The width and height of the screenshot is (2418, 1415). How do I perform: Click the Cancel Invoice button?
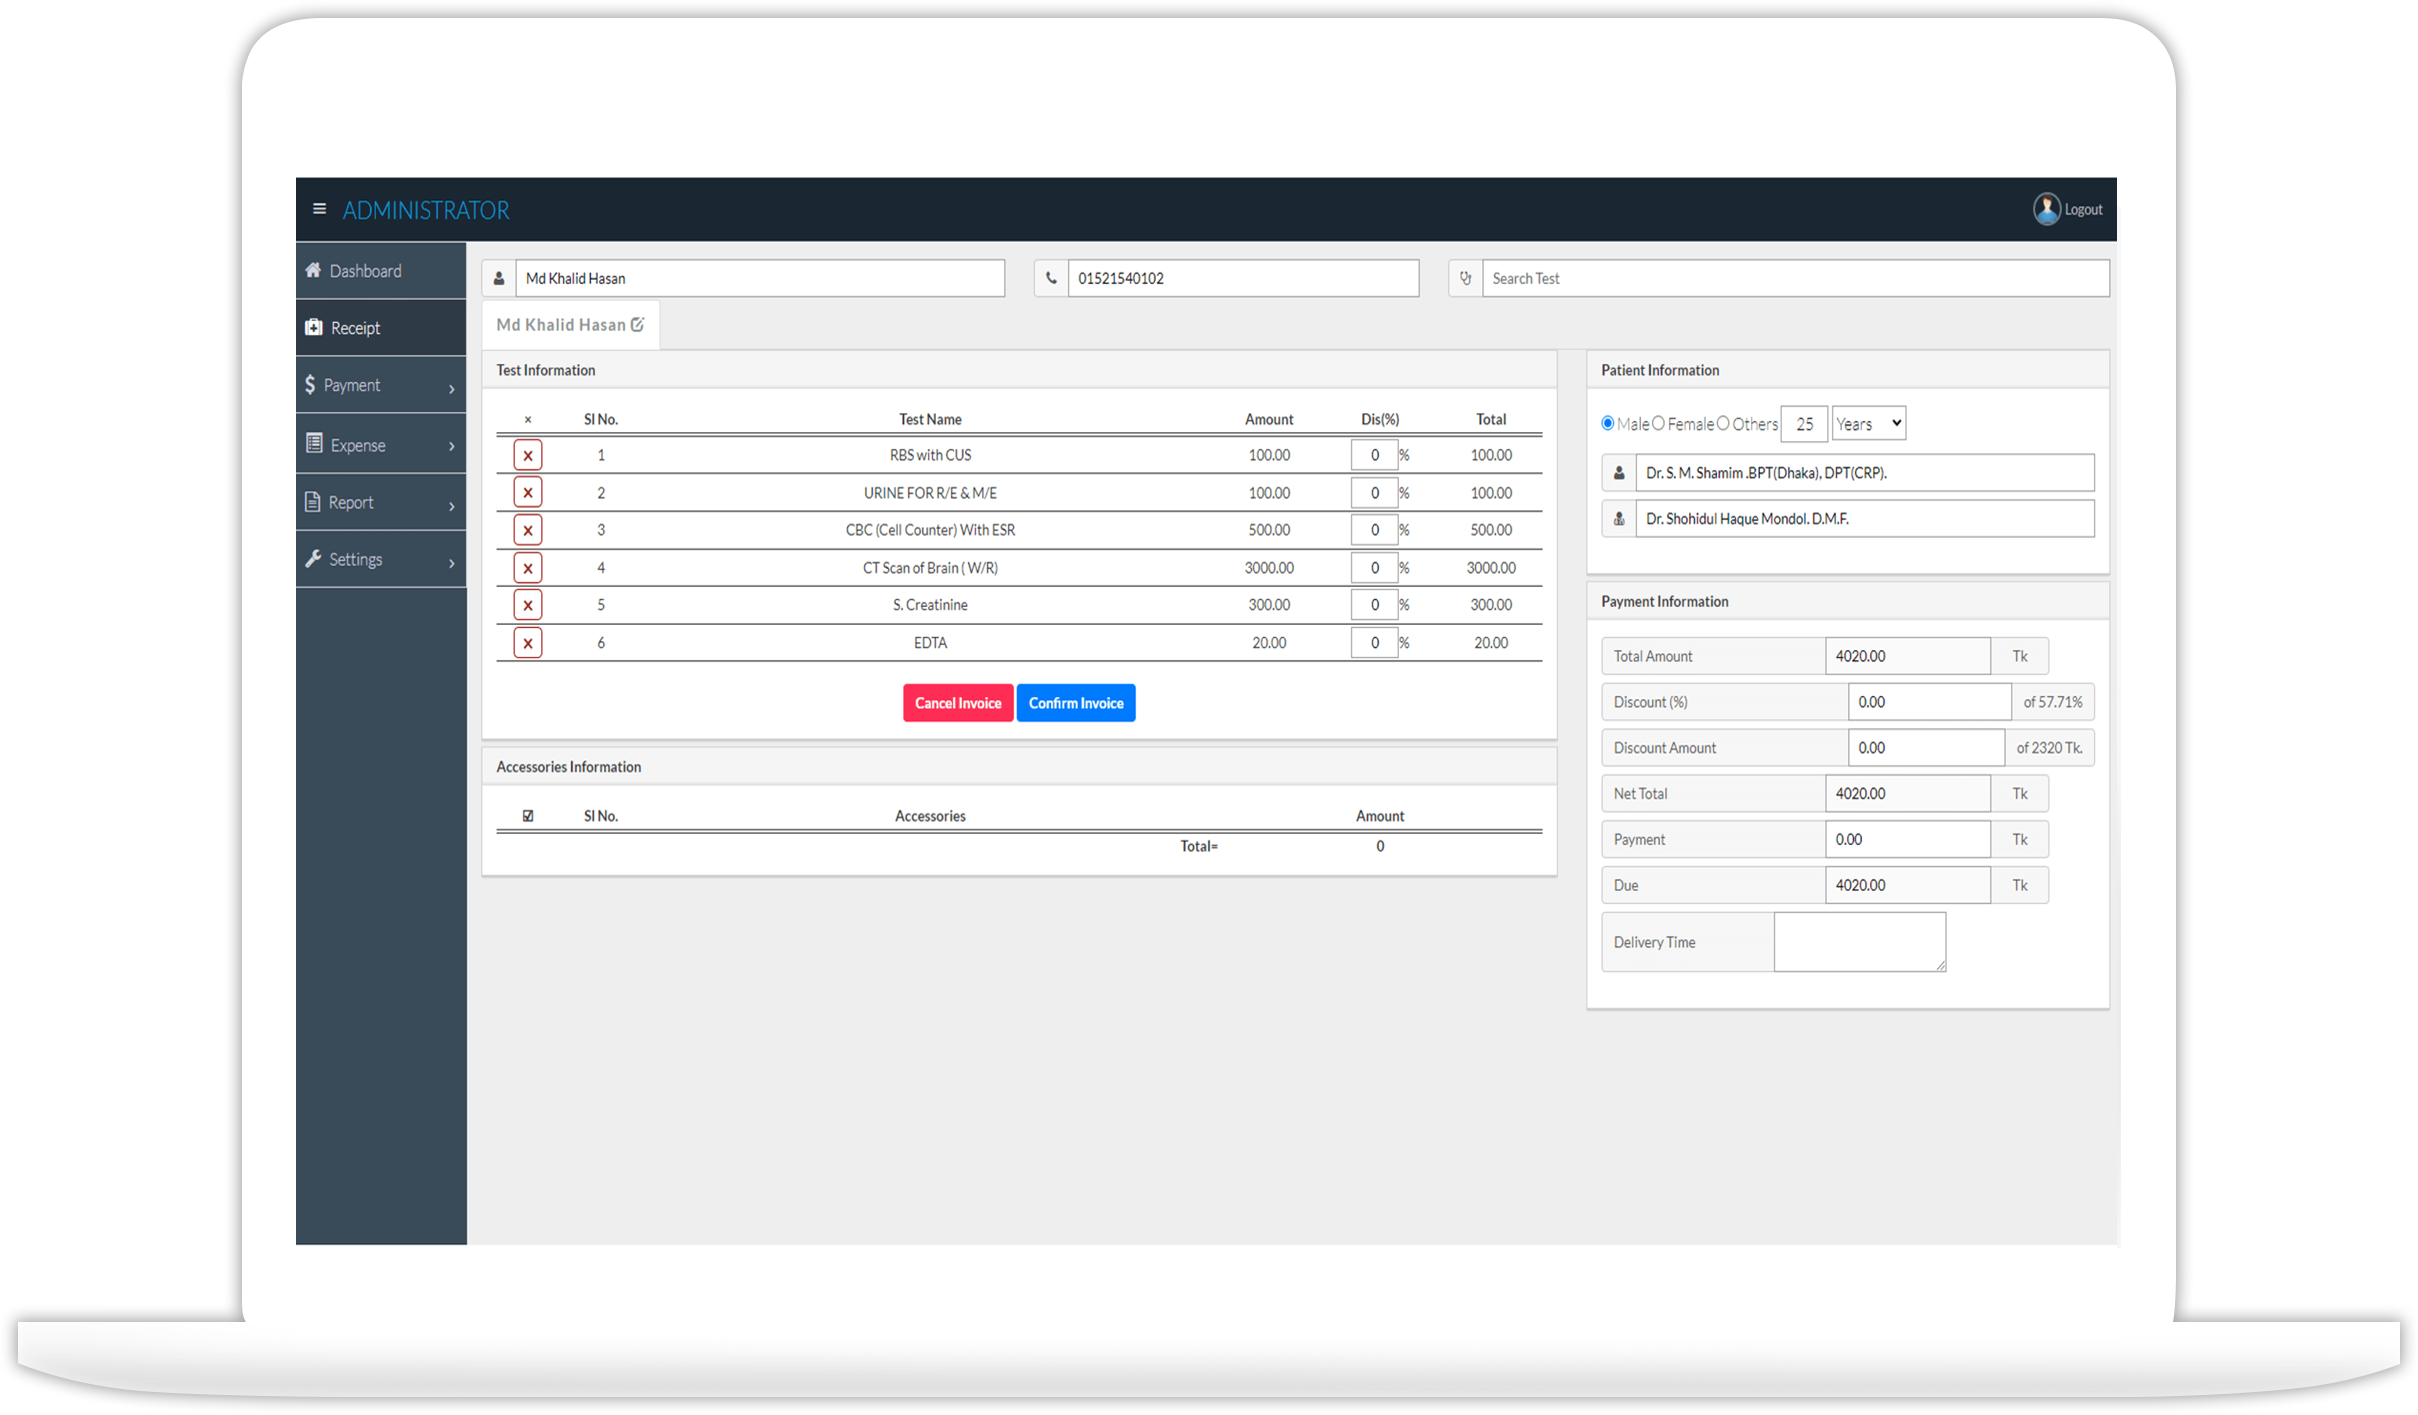coord(957,702)
